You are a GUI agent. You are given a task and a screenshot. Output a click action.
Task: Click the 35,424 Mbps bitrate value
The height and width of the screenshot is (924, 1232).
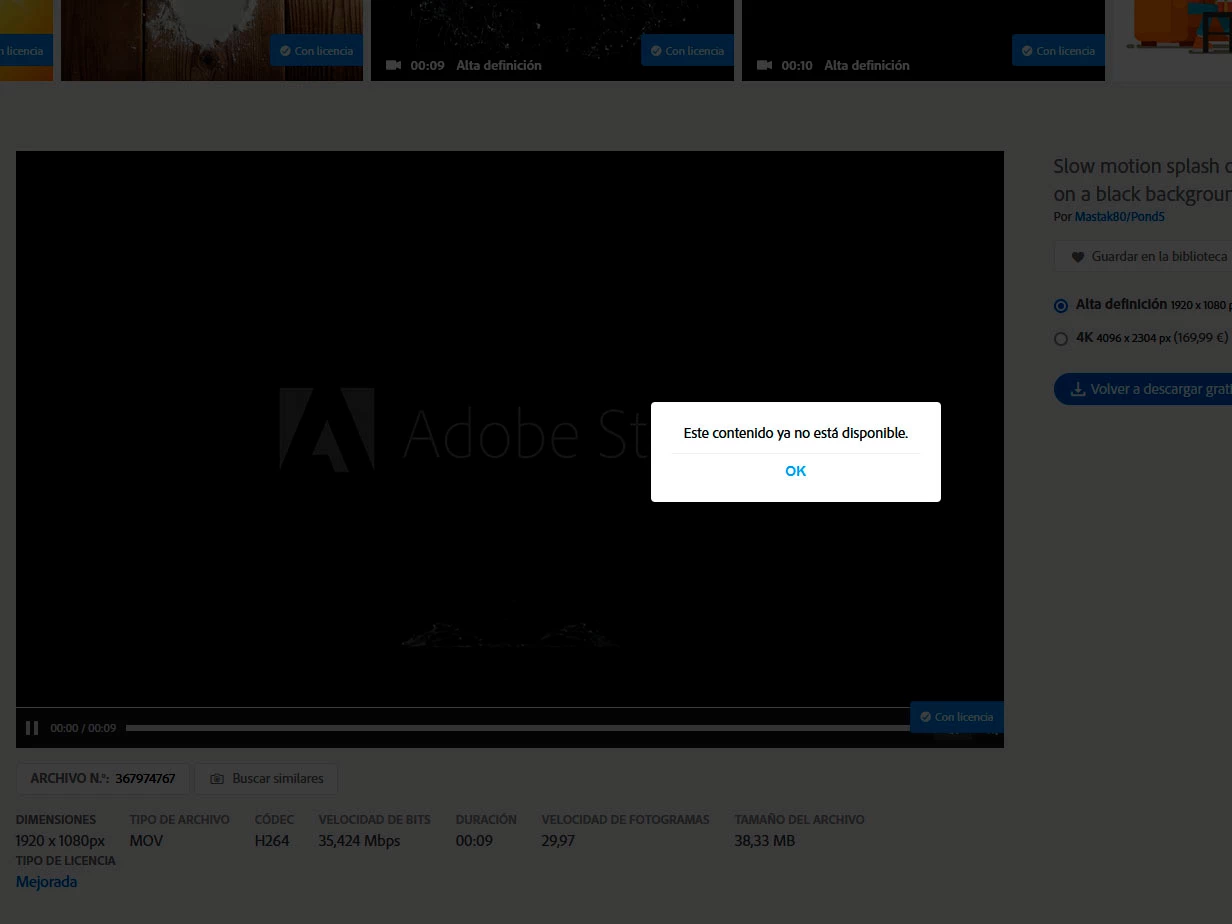359,840
